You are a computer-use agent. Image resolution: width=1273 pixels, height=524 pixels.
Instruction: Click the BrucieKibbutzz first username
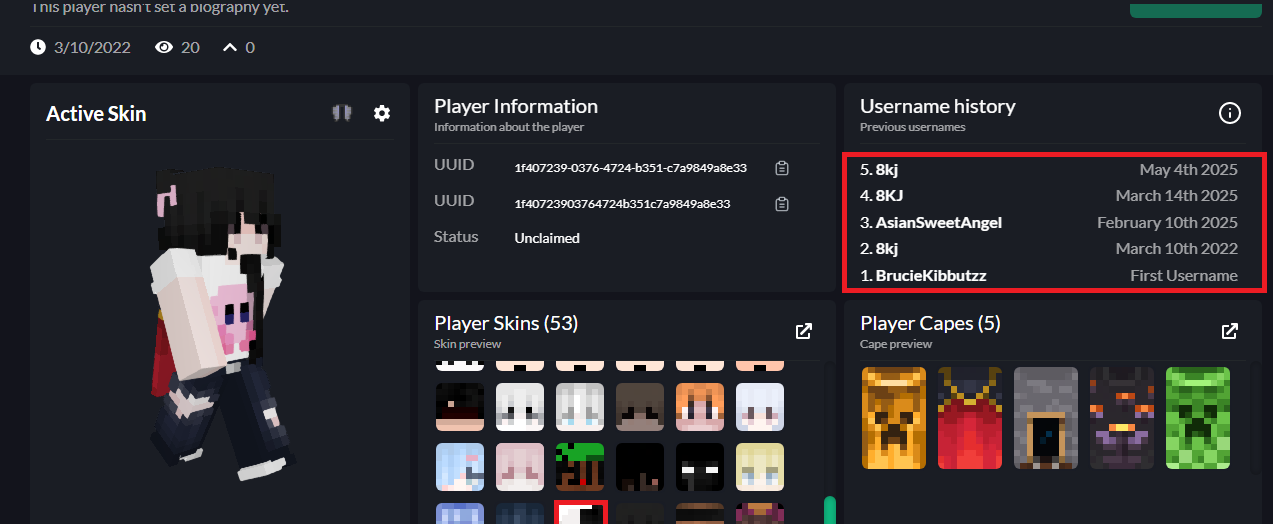(923, 276)
